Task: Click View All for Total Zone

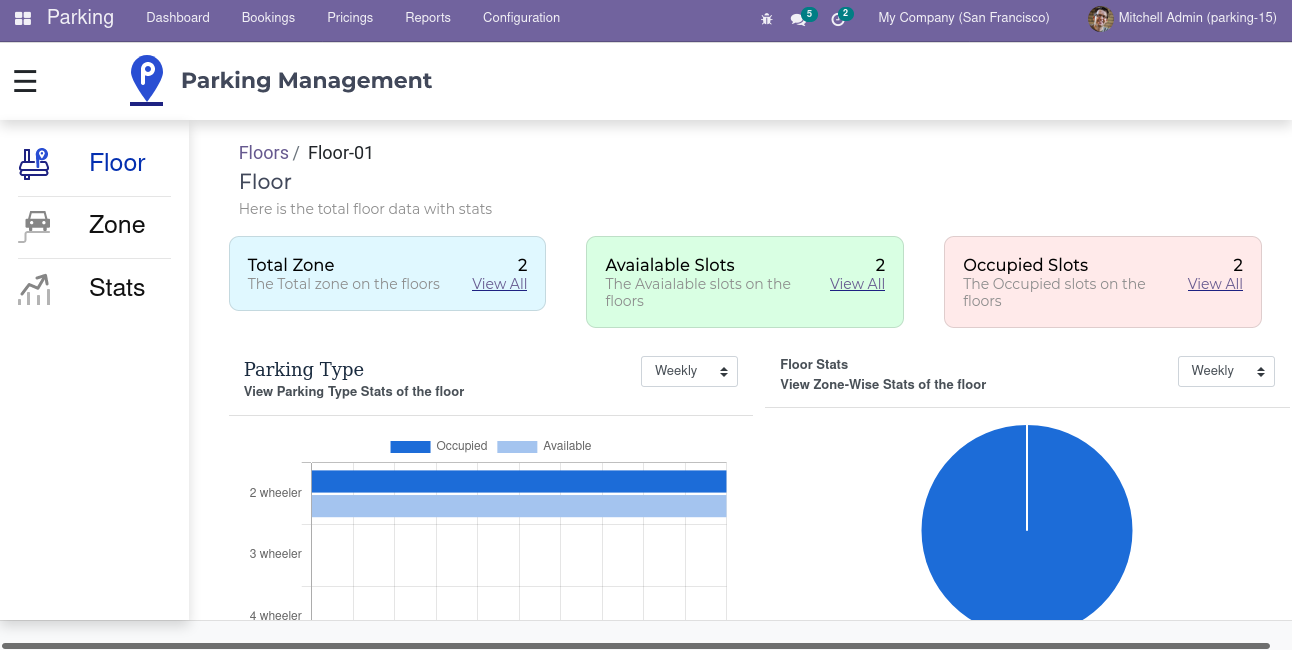Action: [499, 284]
